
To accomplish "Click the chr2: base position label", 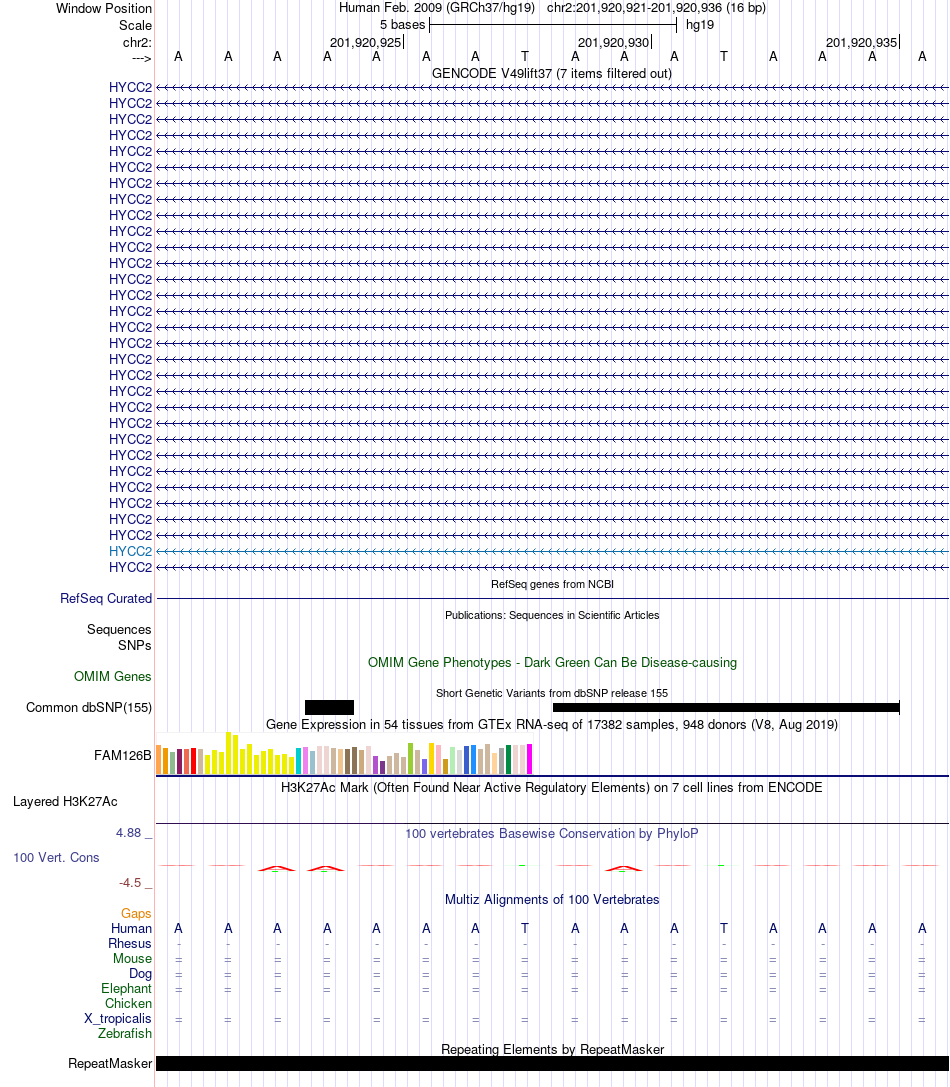I will pos(137,42).
